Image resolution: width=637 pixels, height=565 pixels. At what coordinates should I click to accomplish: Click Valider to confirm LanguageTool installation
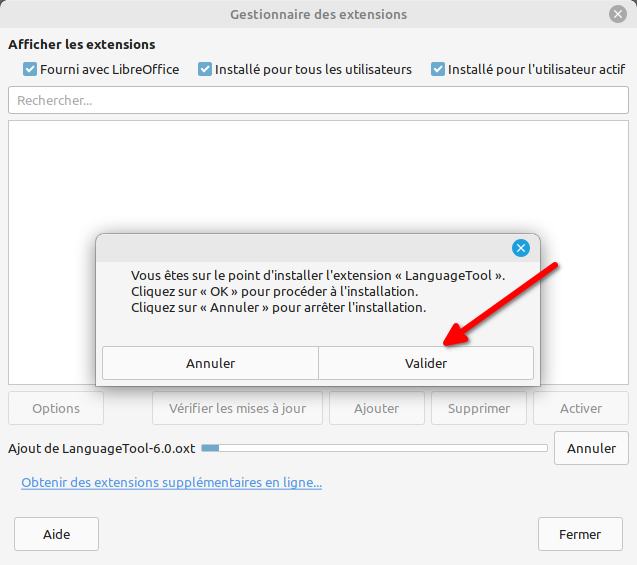coord(426,363)
